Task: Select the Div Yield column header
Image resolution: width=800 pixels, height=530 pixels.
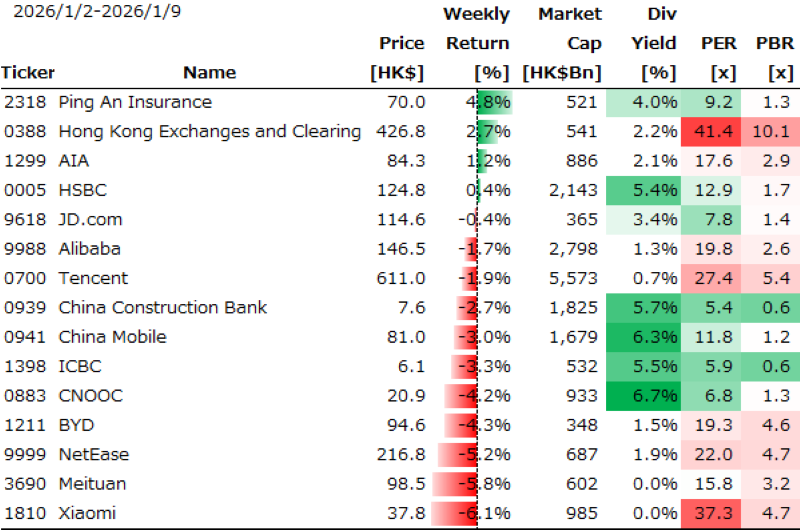Action: 654,43
